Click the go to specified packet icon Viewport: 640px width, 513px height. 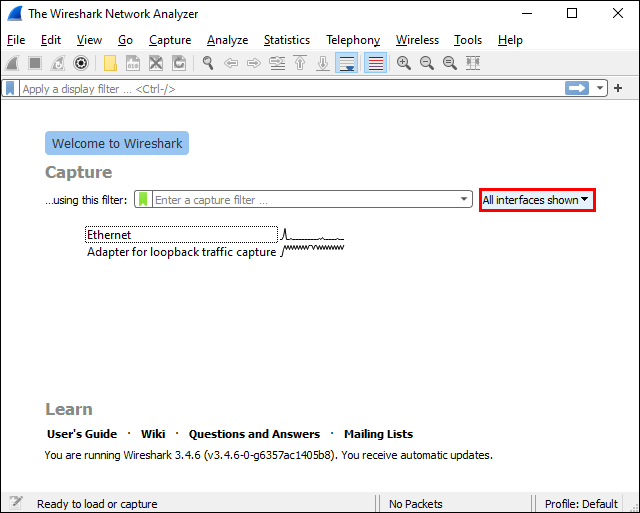click(x=277, y=63)
